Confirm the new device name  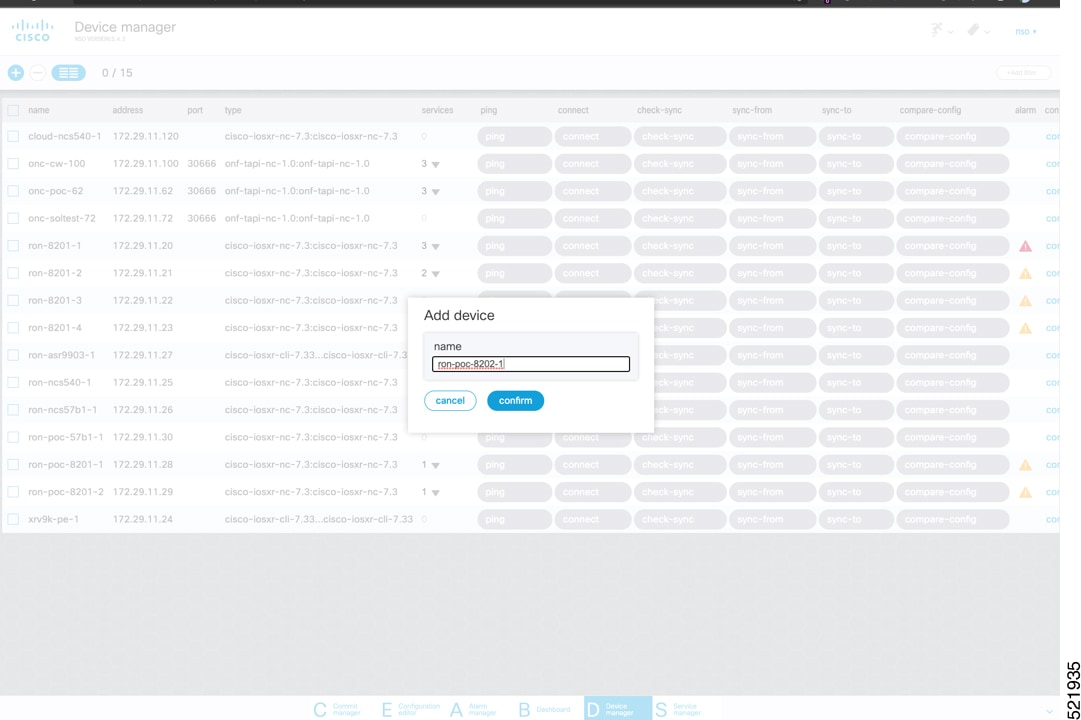tap(515, 401)
